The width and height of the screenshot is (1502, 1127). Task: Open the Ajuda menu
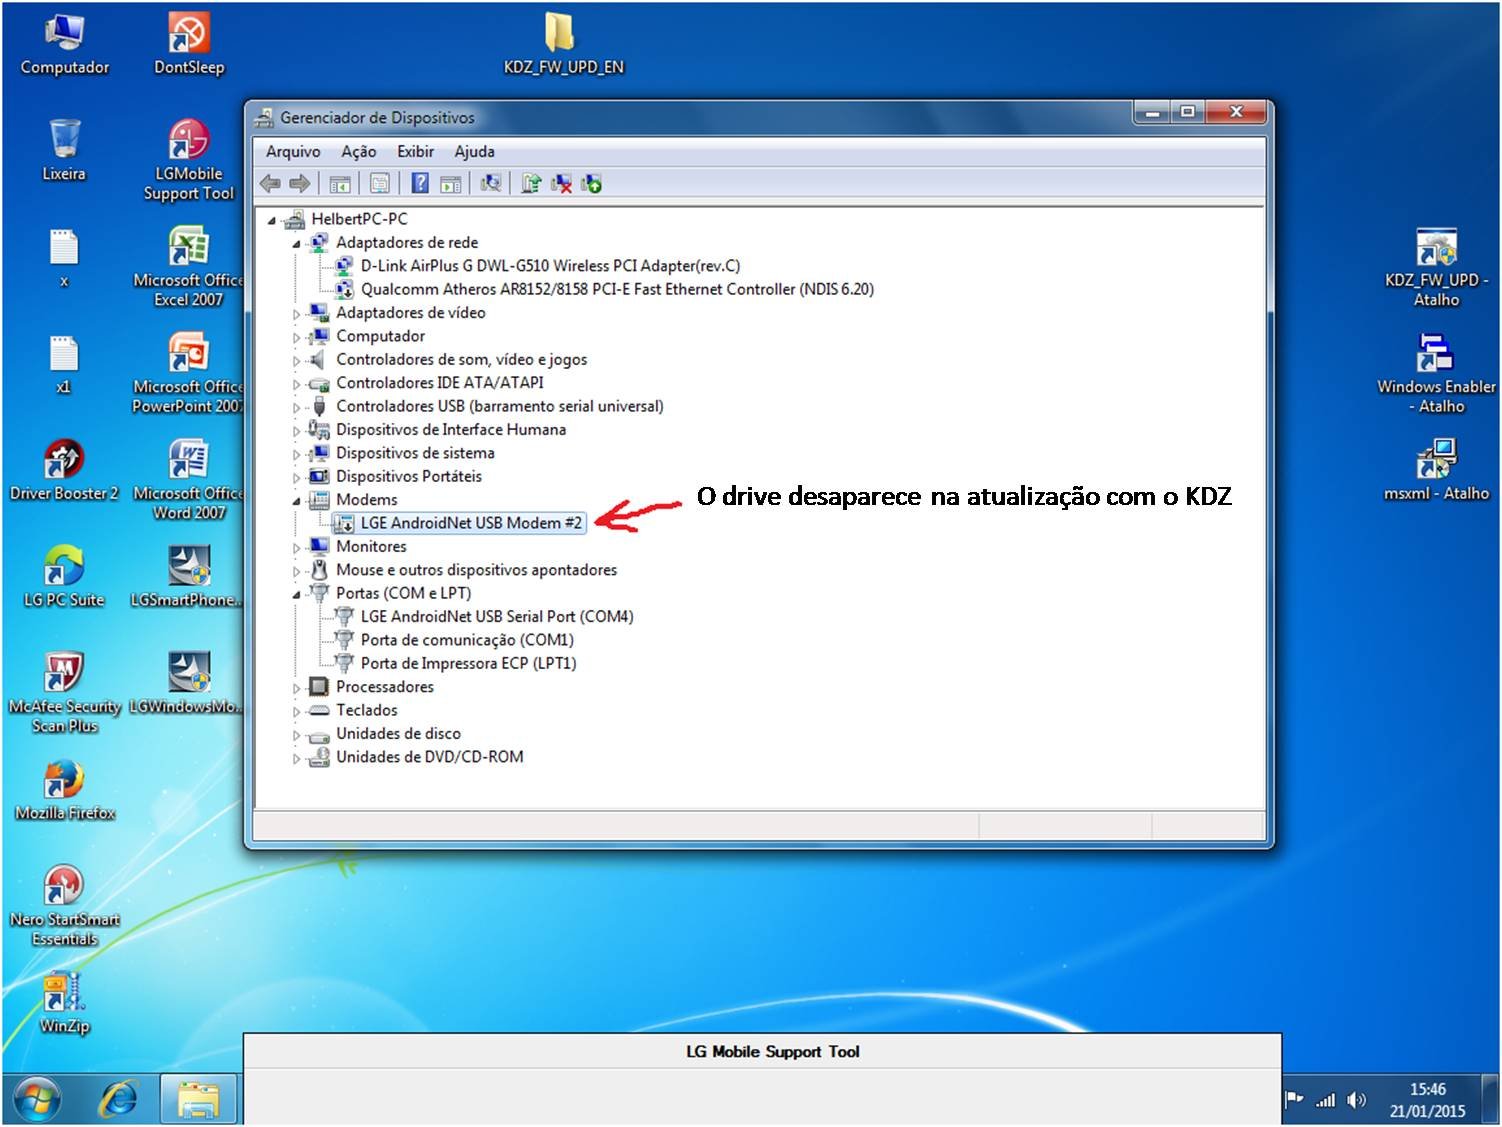474,152
